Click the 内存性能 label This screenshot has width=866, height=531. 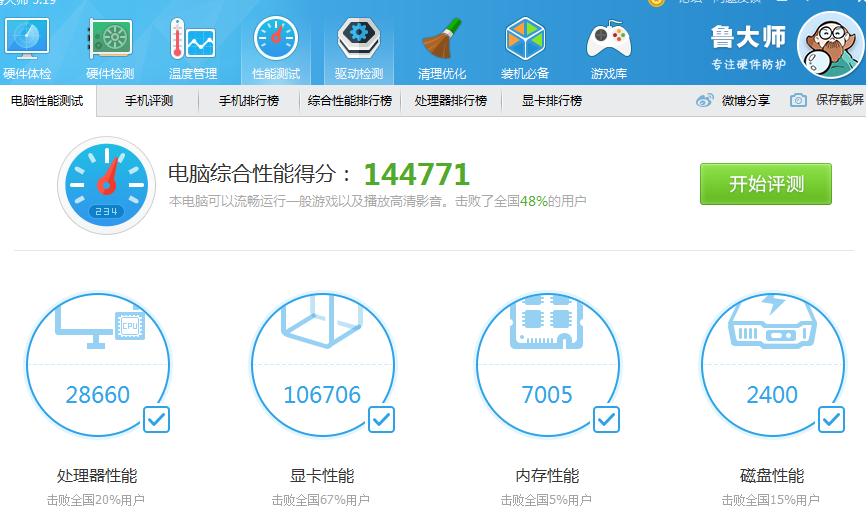pos(547,476)
